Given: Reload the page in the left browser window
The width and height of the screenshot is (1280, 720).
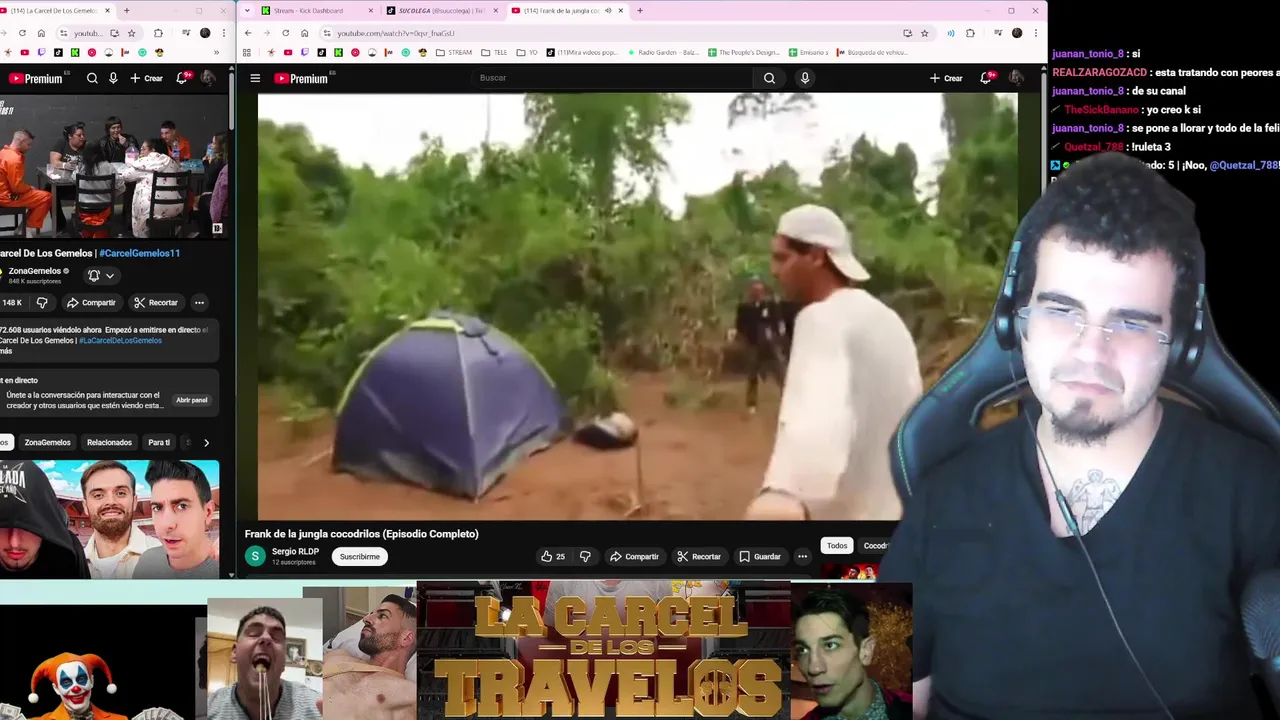Looking at the screenshot, I should point(22,33).
